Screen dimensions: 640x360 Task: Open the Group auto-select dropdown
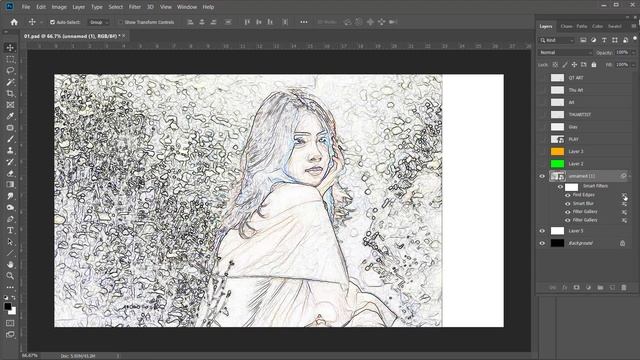pyautogui.click(x=99, y=22)
